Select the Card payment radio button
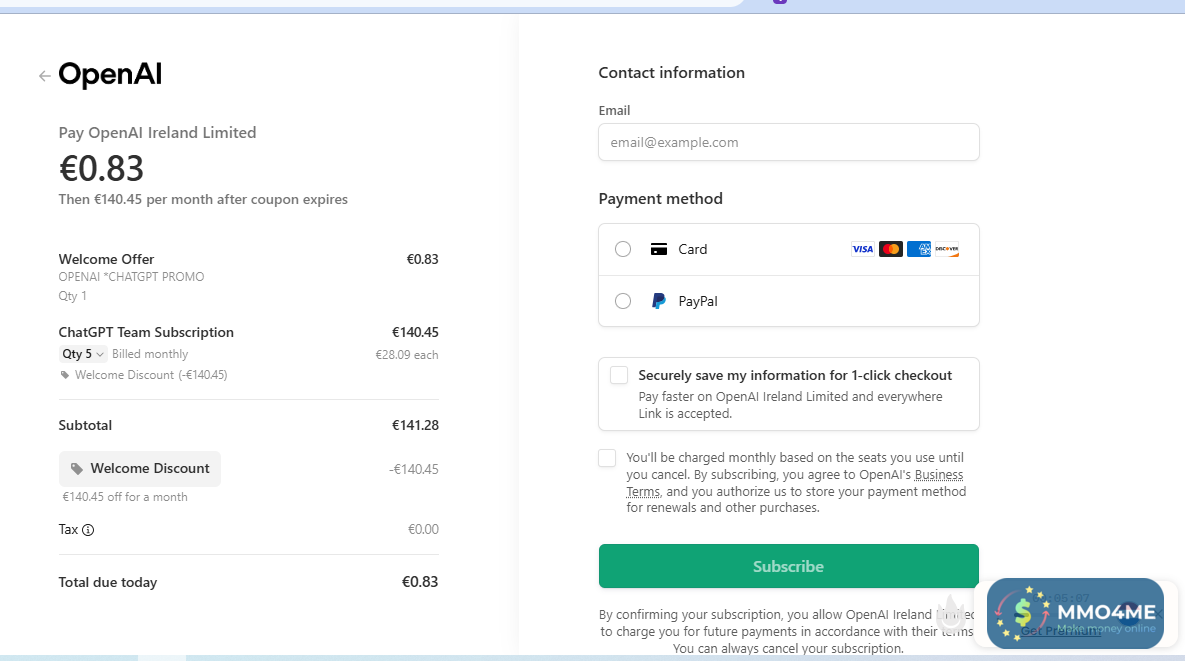The height and width of the screenshot is (661, 1185). [623, 249]
